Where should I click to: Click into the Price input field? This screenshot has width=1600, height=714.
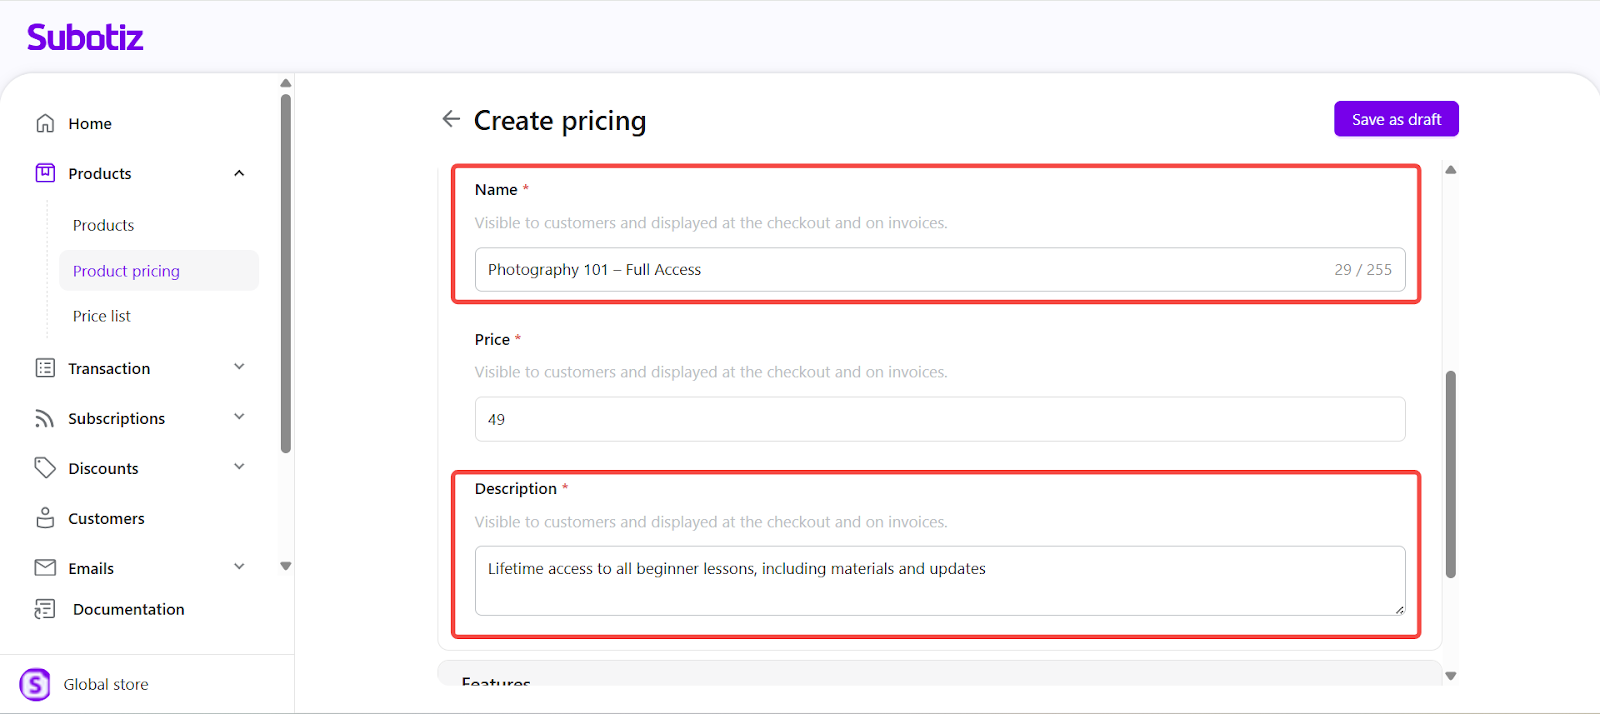coord(939,420)
